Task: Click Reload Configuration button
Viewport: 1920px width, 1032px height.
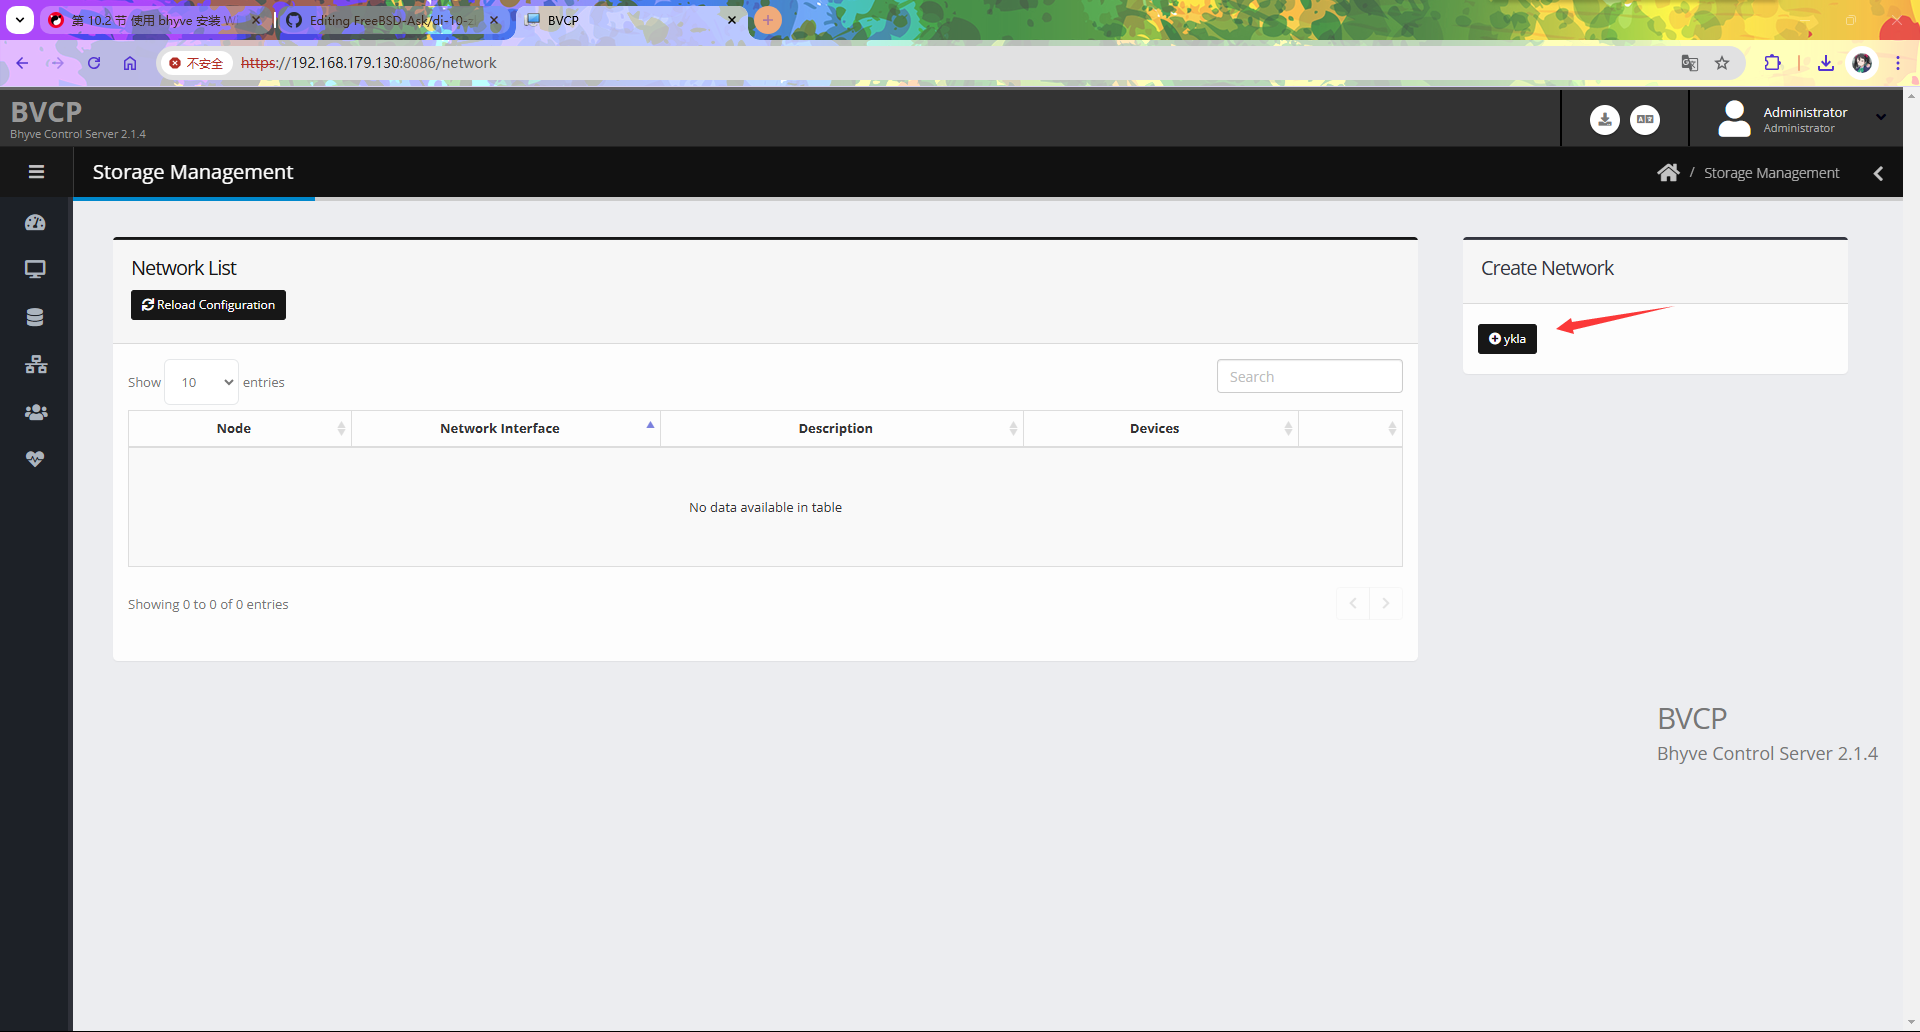Action: [x=208, y=305]
